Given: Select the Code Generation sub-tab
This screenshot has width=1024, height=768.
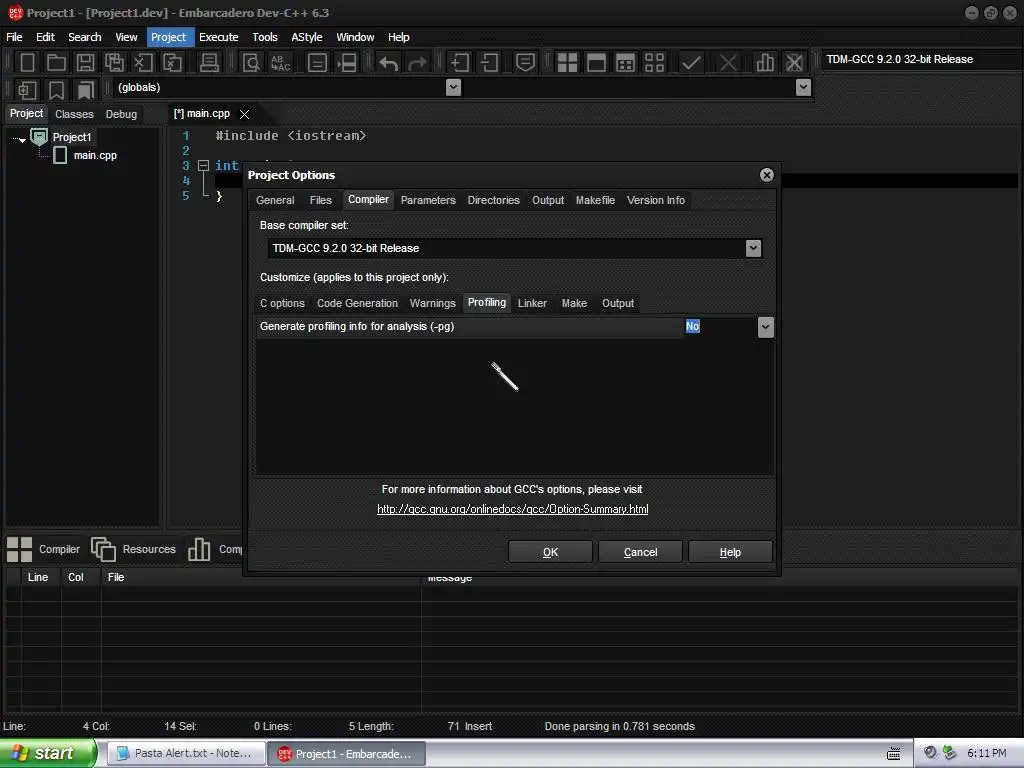Looking at the screenshot, I should pos(357,303).
